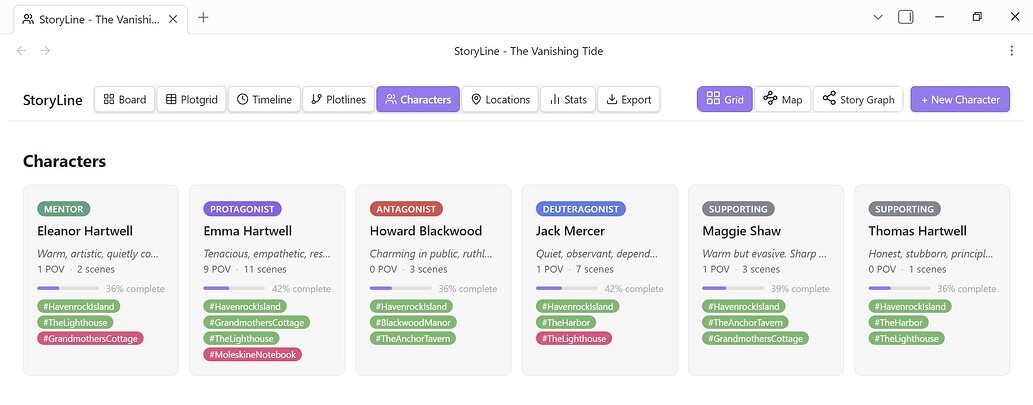
Task: Switch to Story Graph view
Action: tap(858, 99)
